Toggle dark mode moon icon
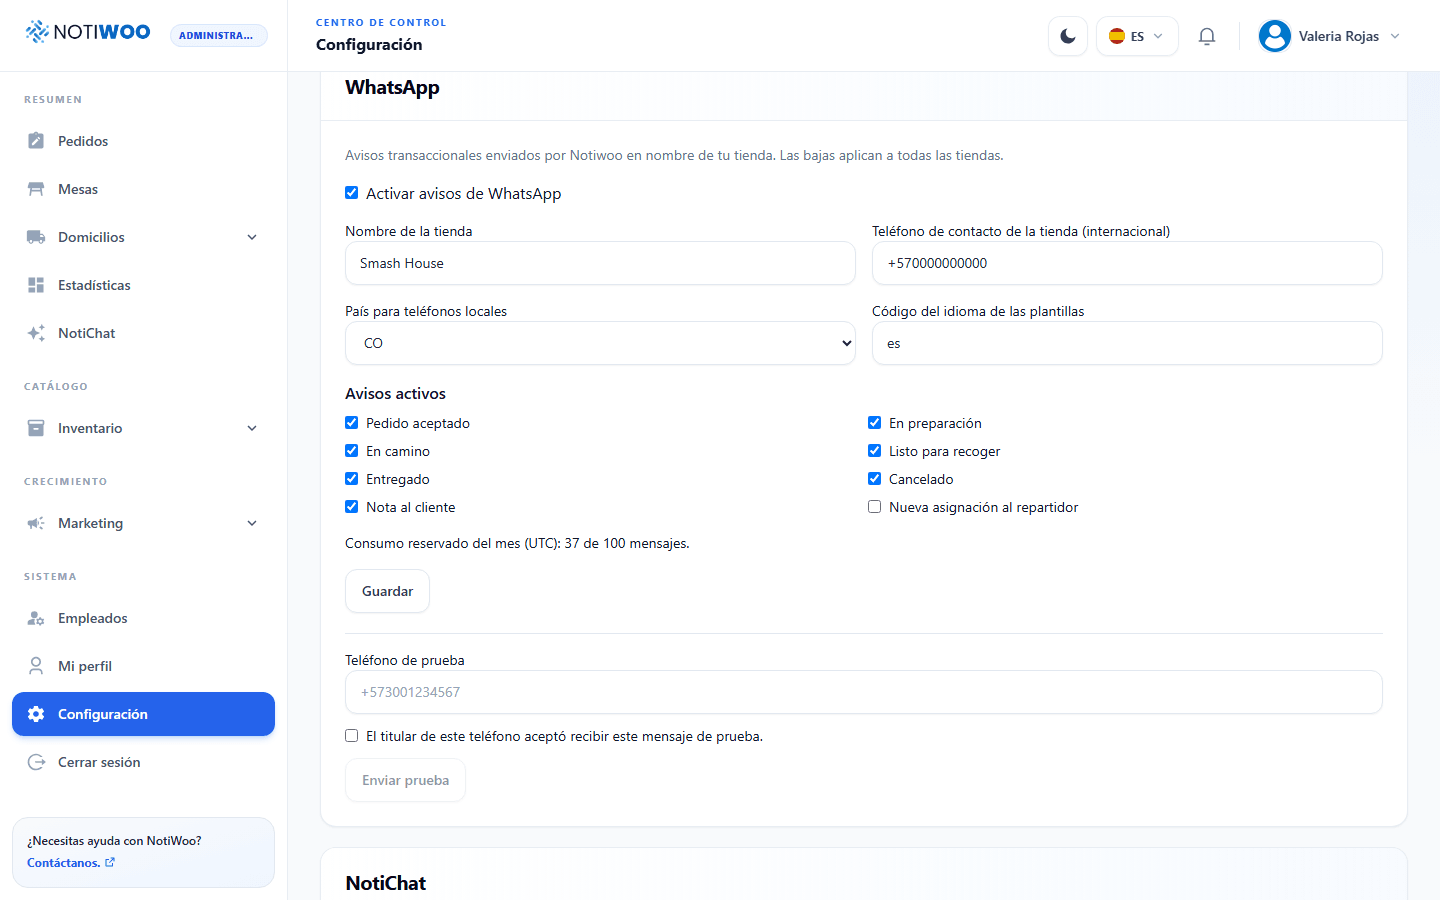The image size is (1440, 900). pos(1068,36)
